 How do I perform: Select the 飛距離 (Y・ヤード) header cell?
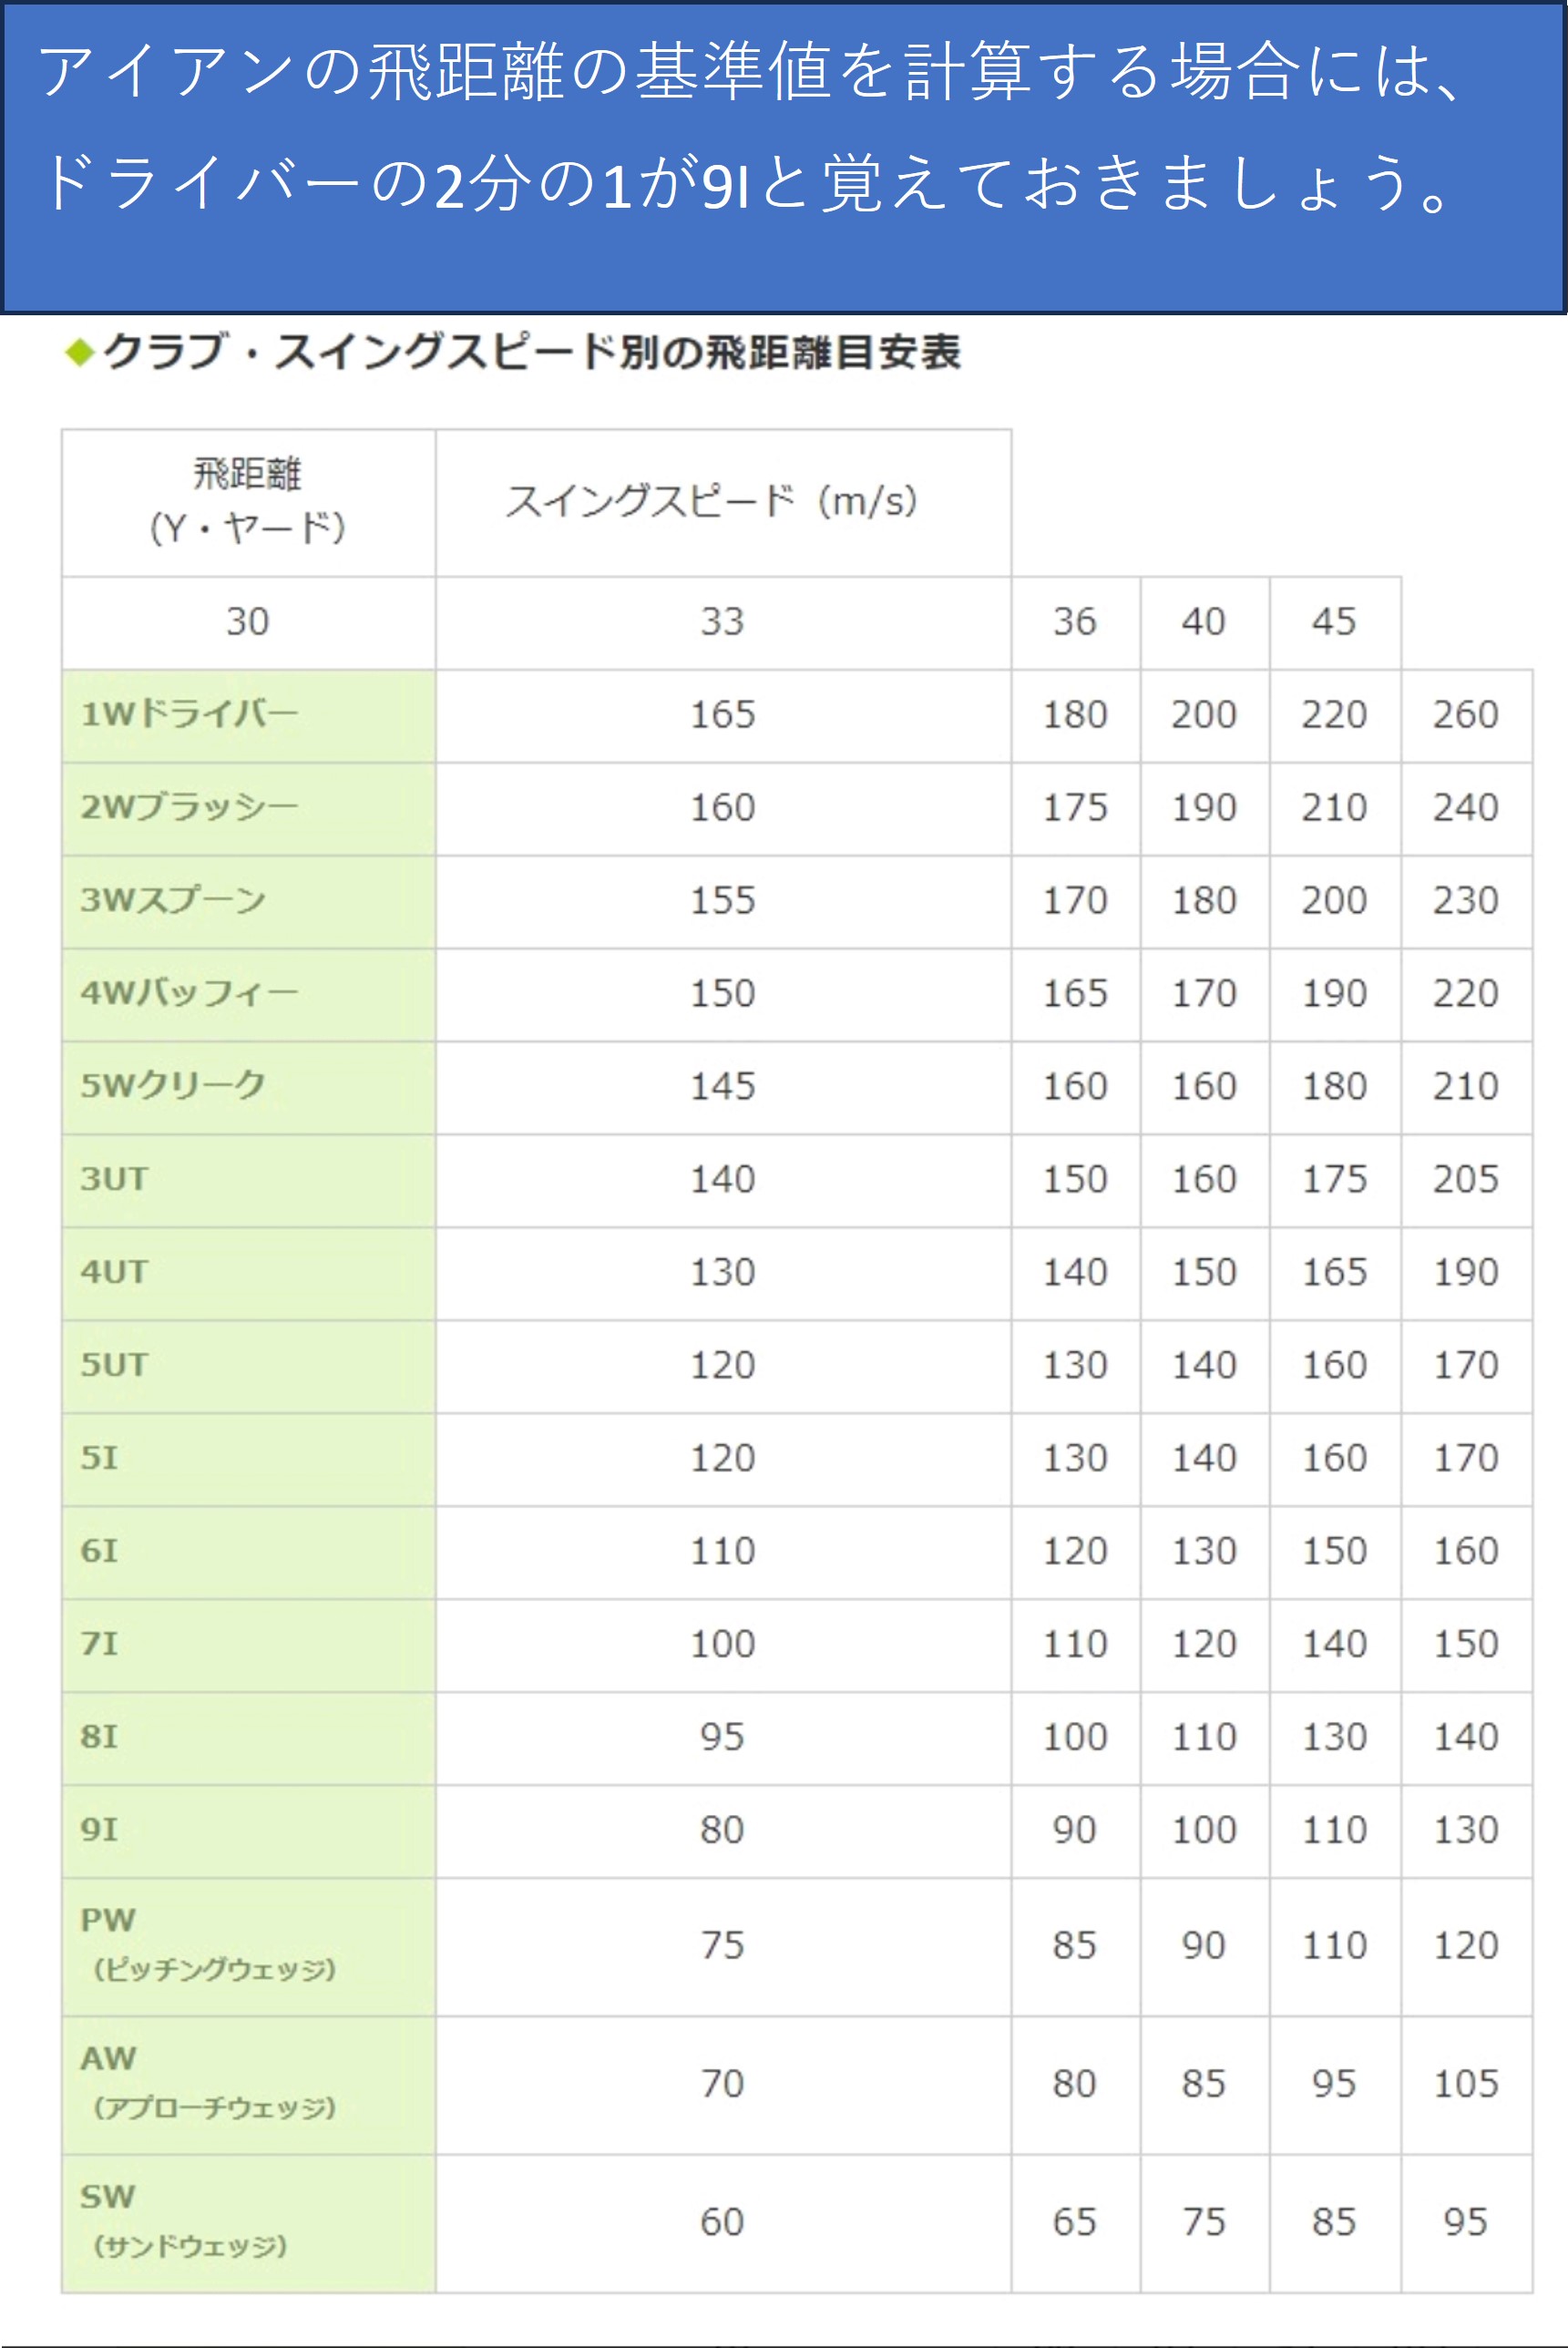[x=248, y=501]
